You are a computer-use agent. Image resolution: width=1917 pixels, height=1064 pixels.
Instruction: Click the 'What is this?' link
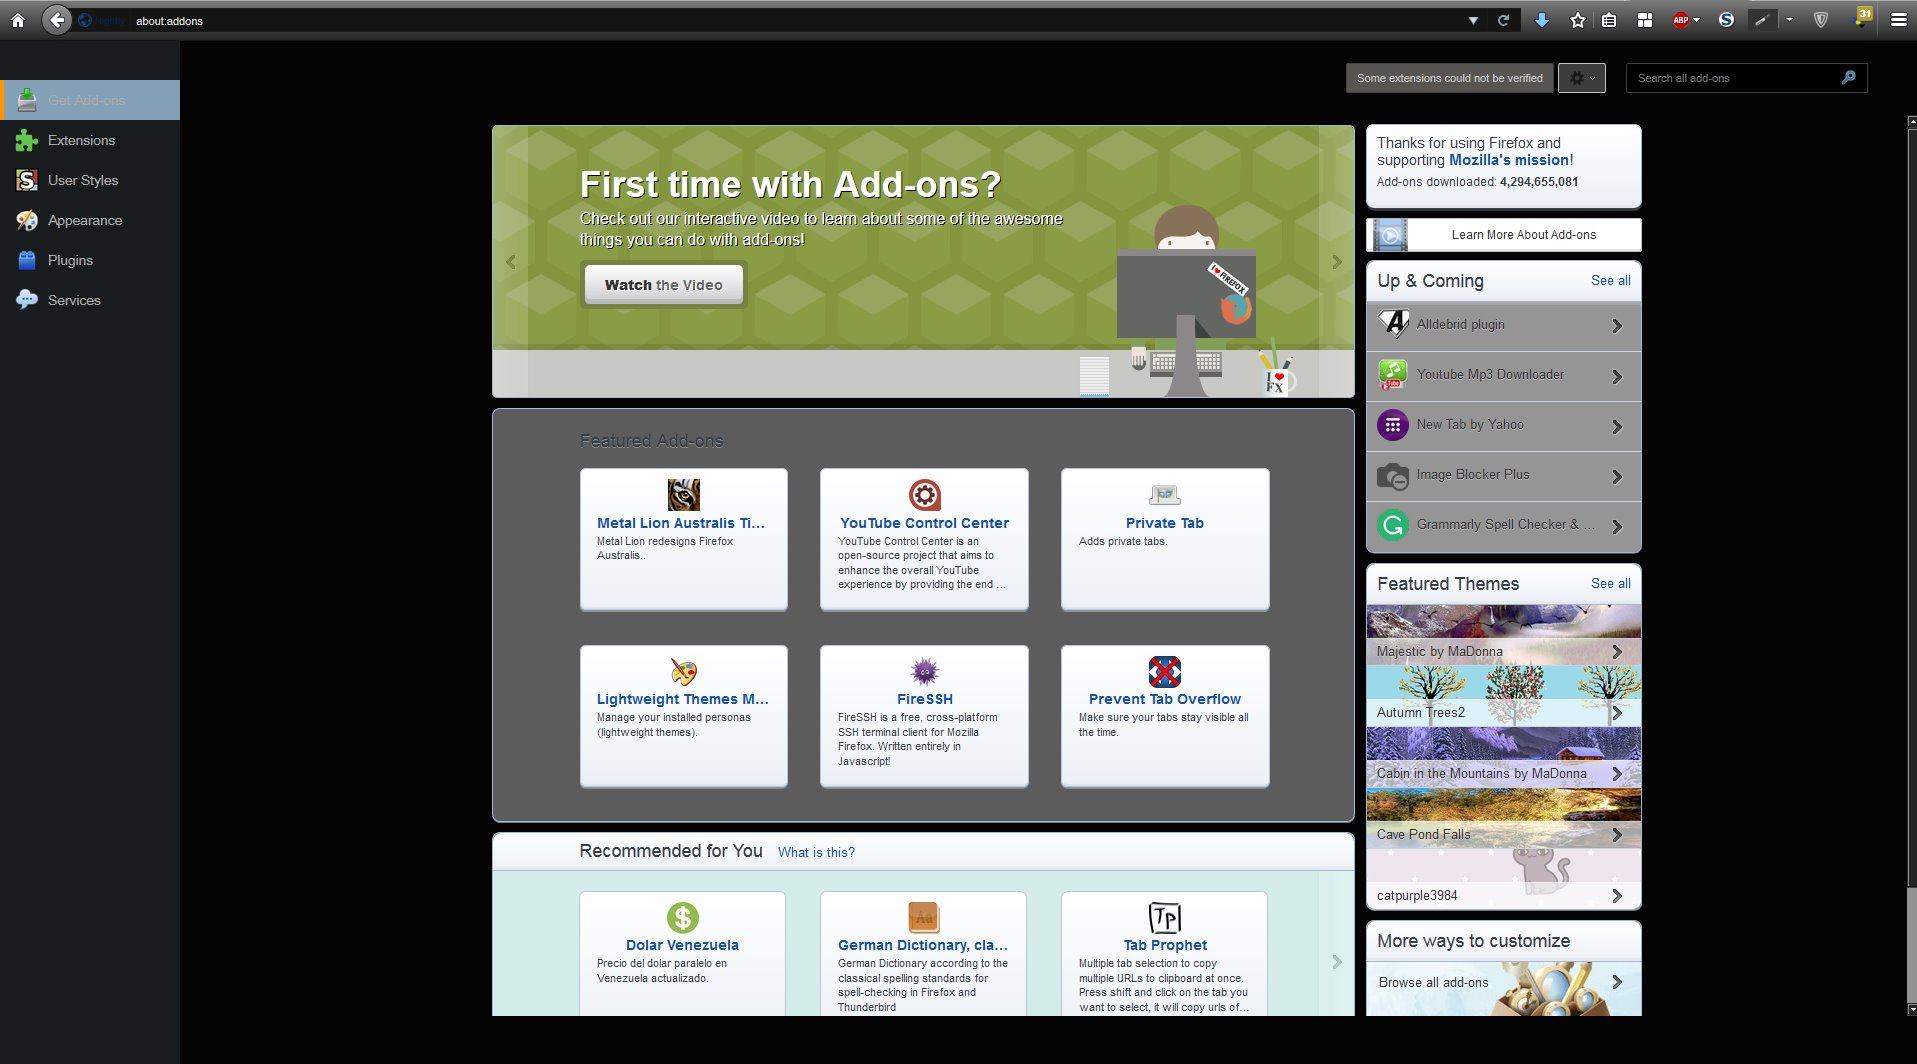[816, 852]
